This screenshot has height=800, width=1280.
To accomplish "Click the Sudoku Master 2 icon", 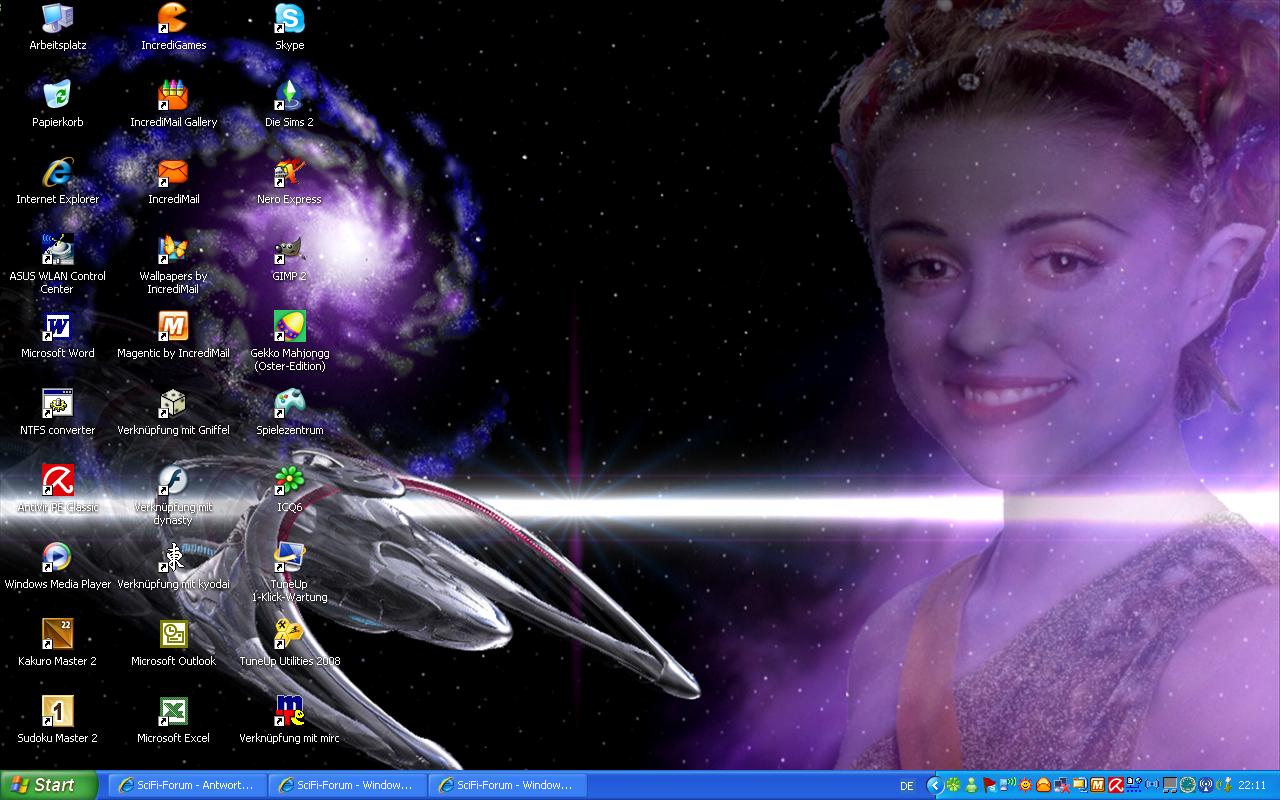I will coord(57,713).
